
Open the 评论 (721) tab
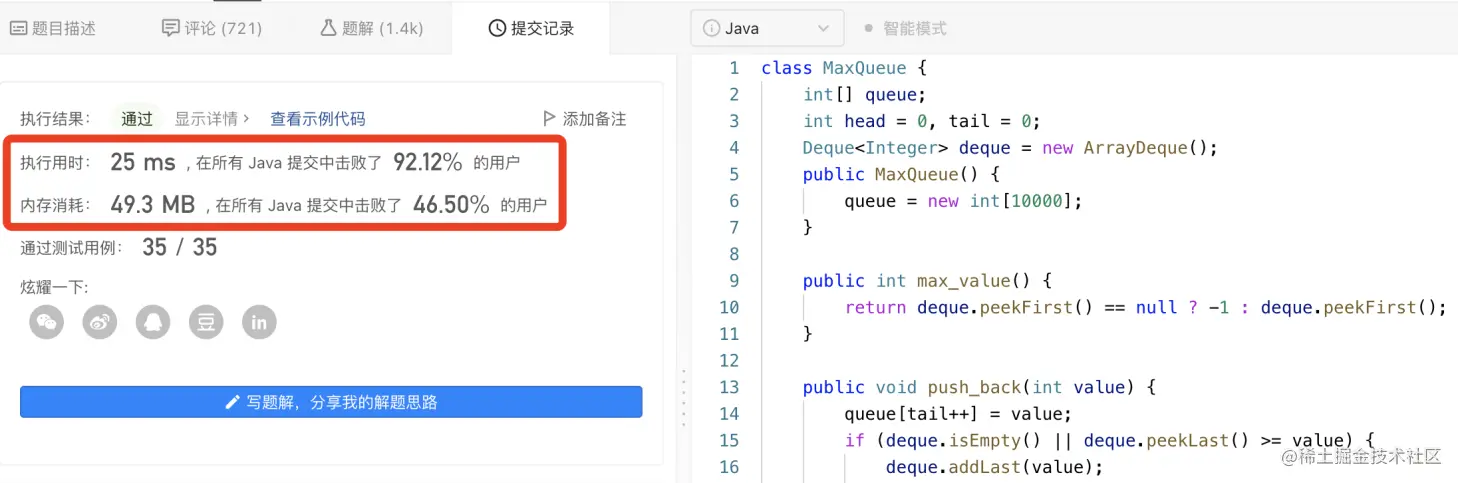(212, 28)
